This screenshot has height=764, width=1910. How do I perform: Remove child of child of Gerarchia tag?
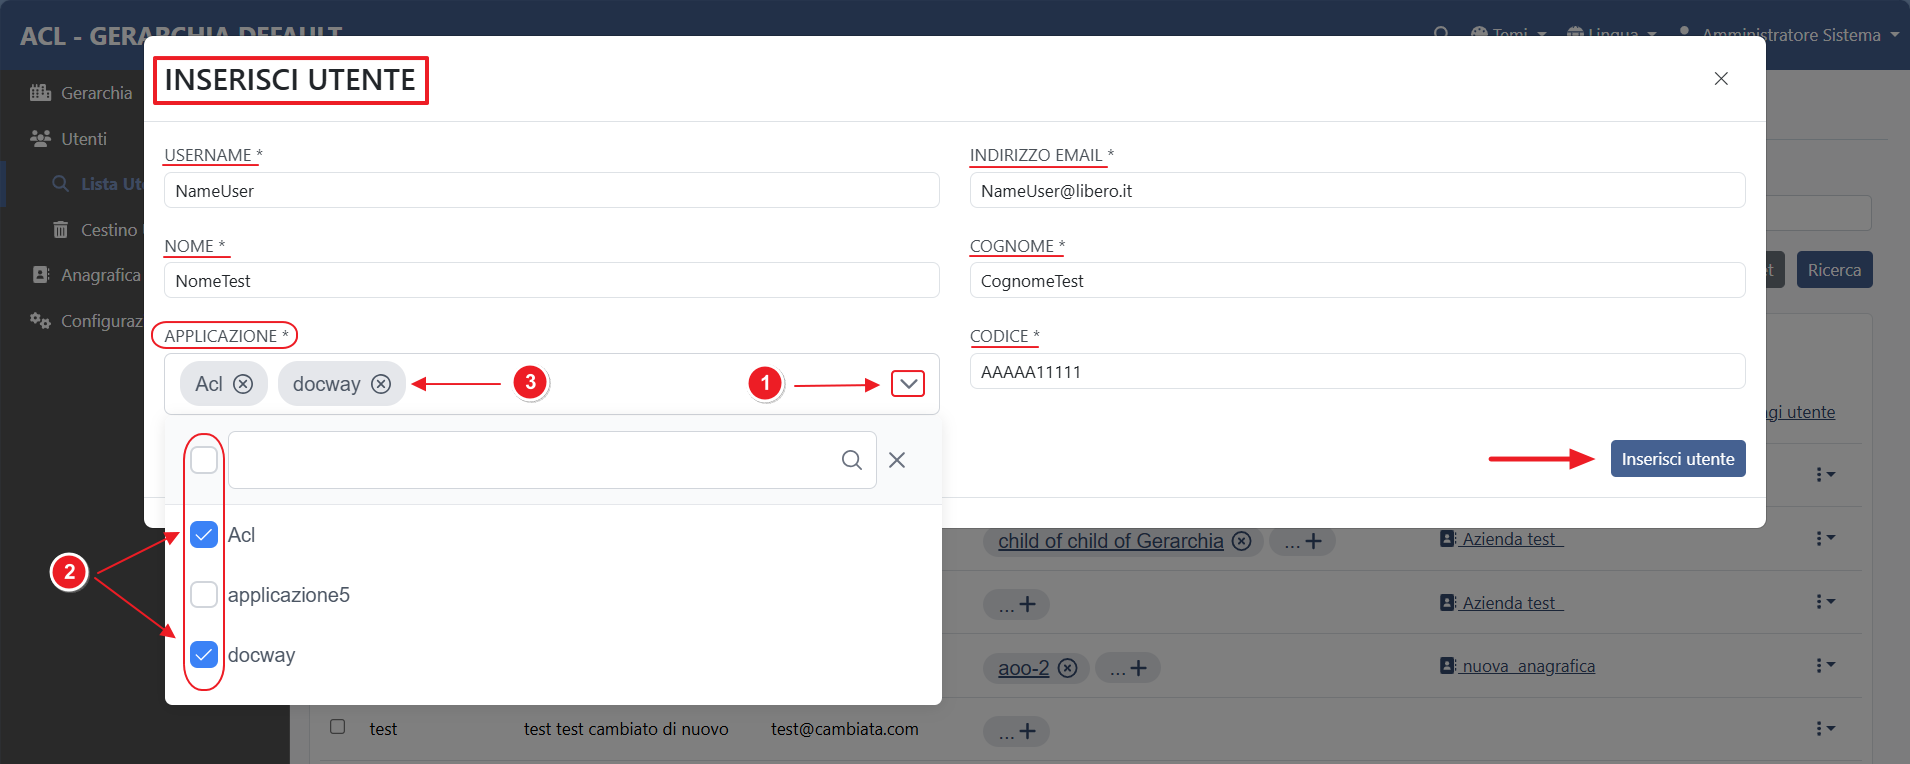(1241, 541)
